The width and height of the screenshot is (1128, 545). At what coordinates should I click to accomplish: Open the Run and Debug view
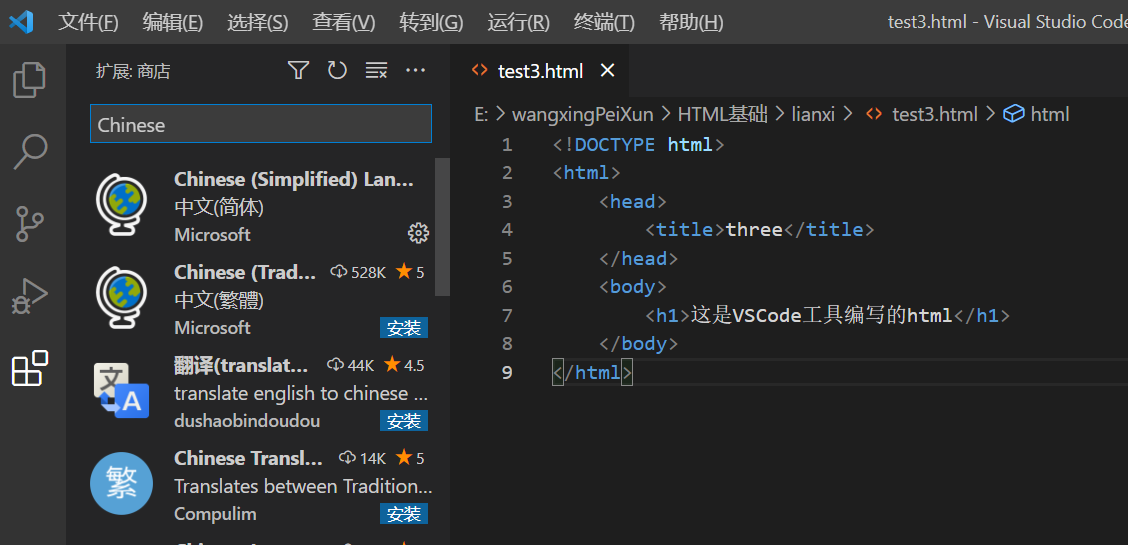(29, 296)
